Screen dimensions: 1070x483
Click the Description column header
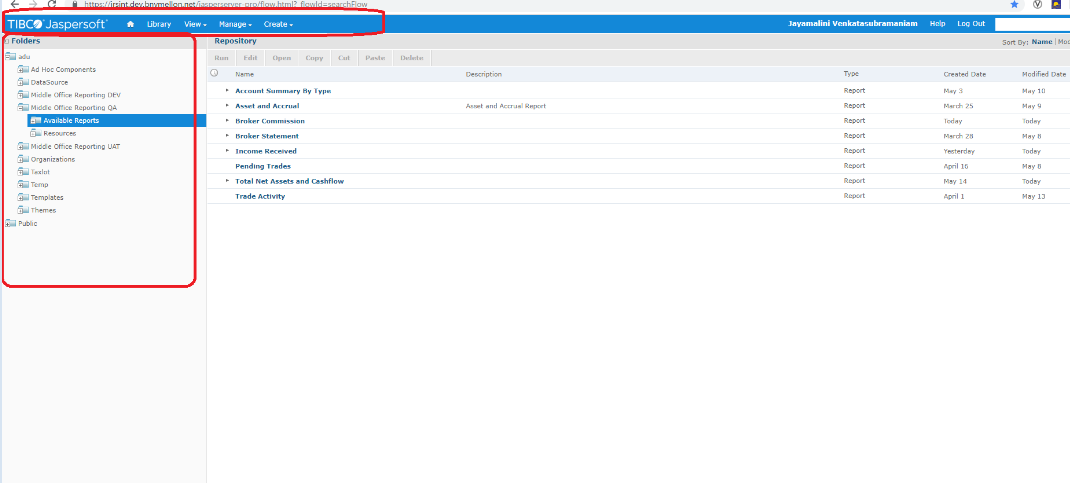[x=484, y=74]
